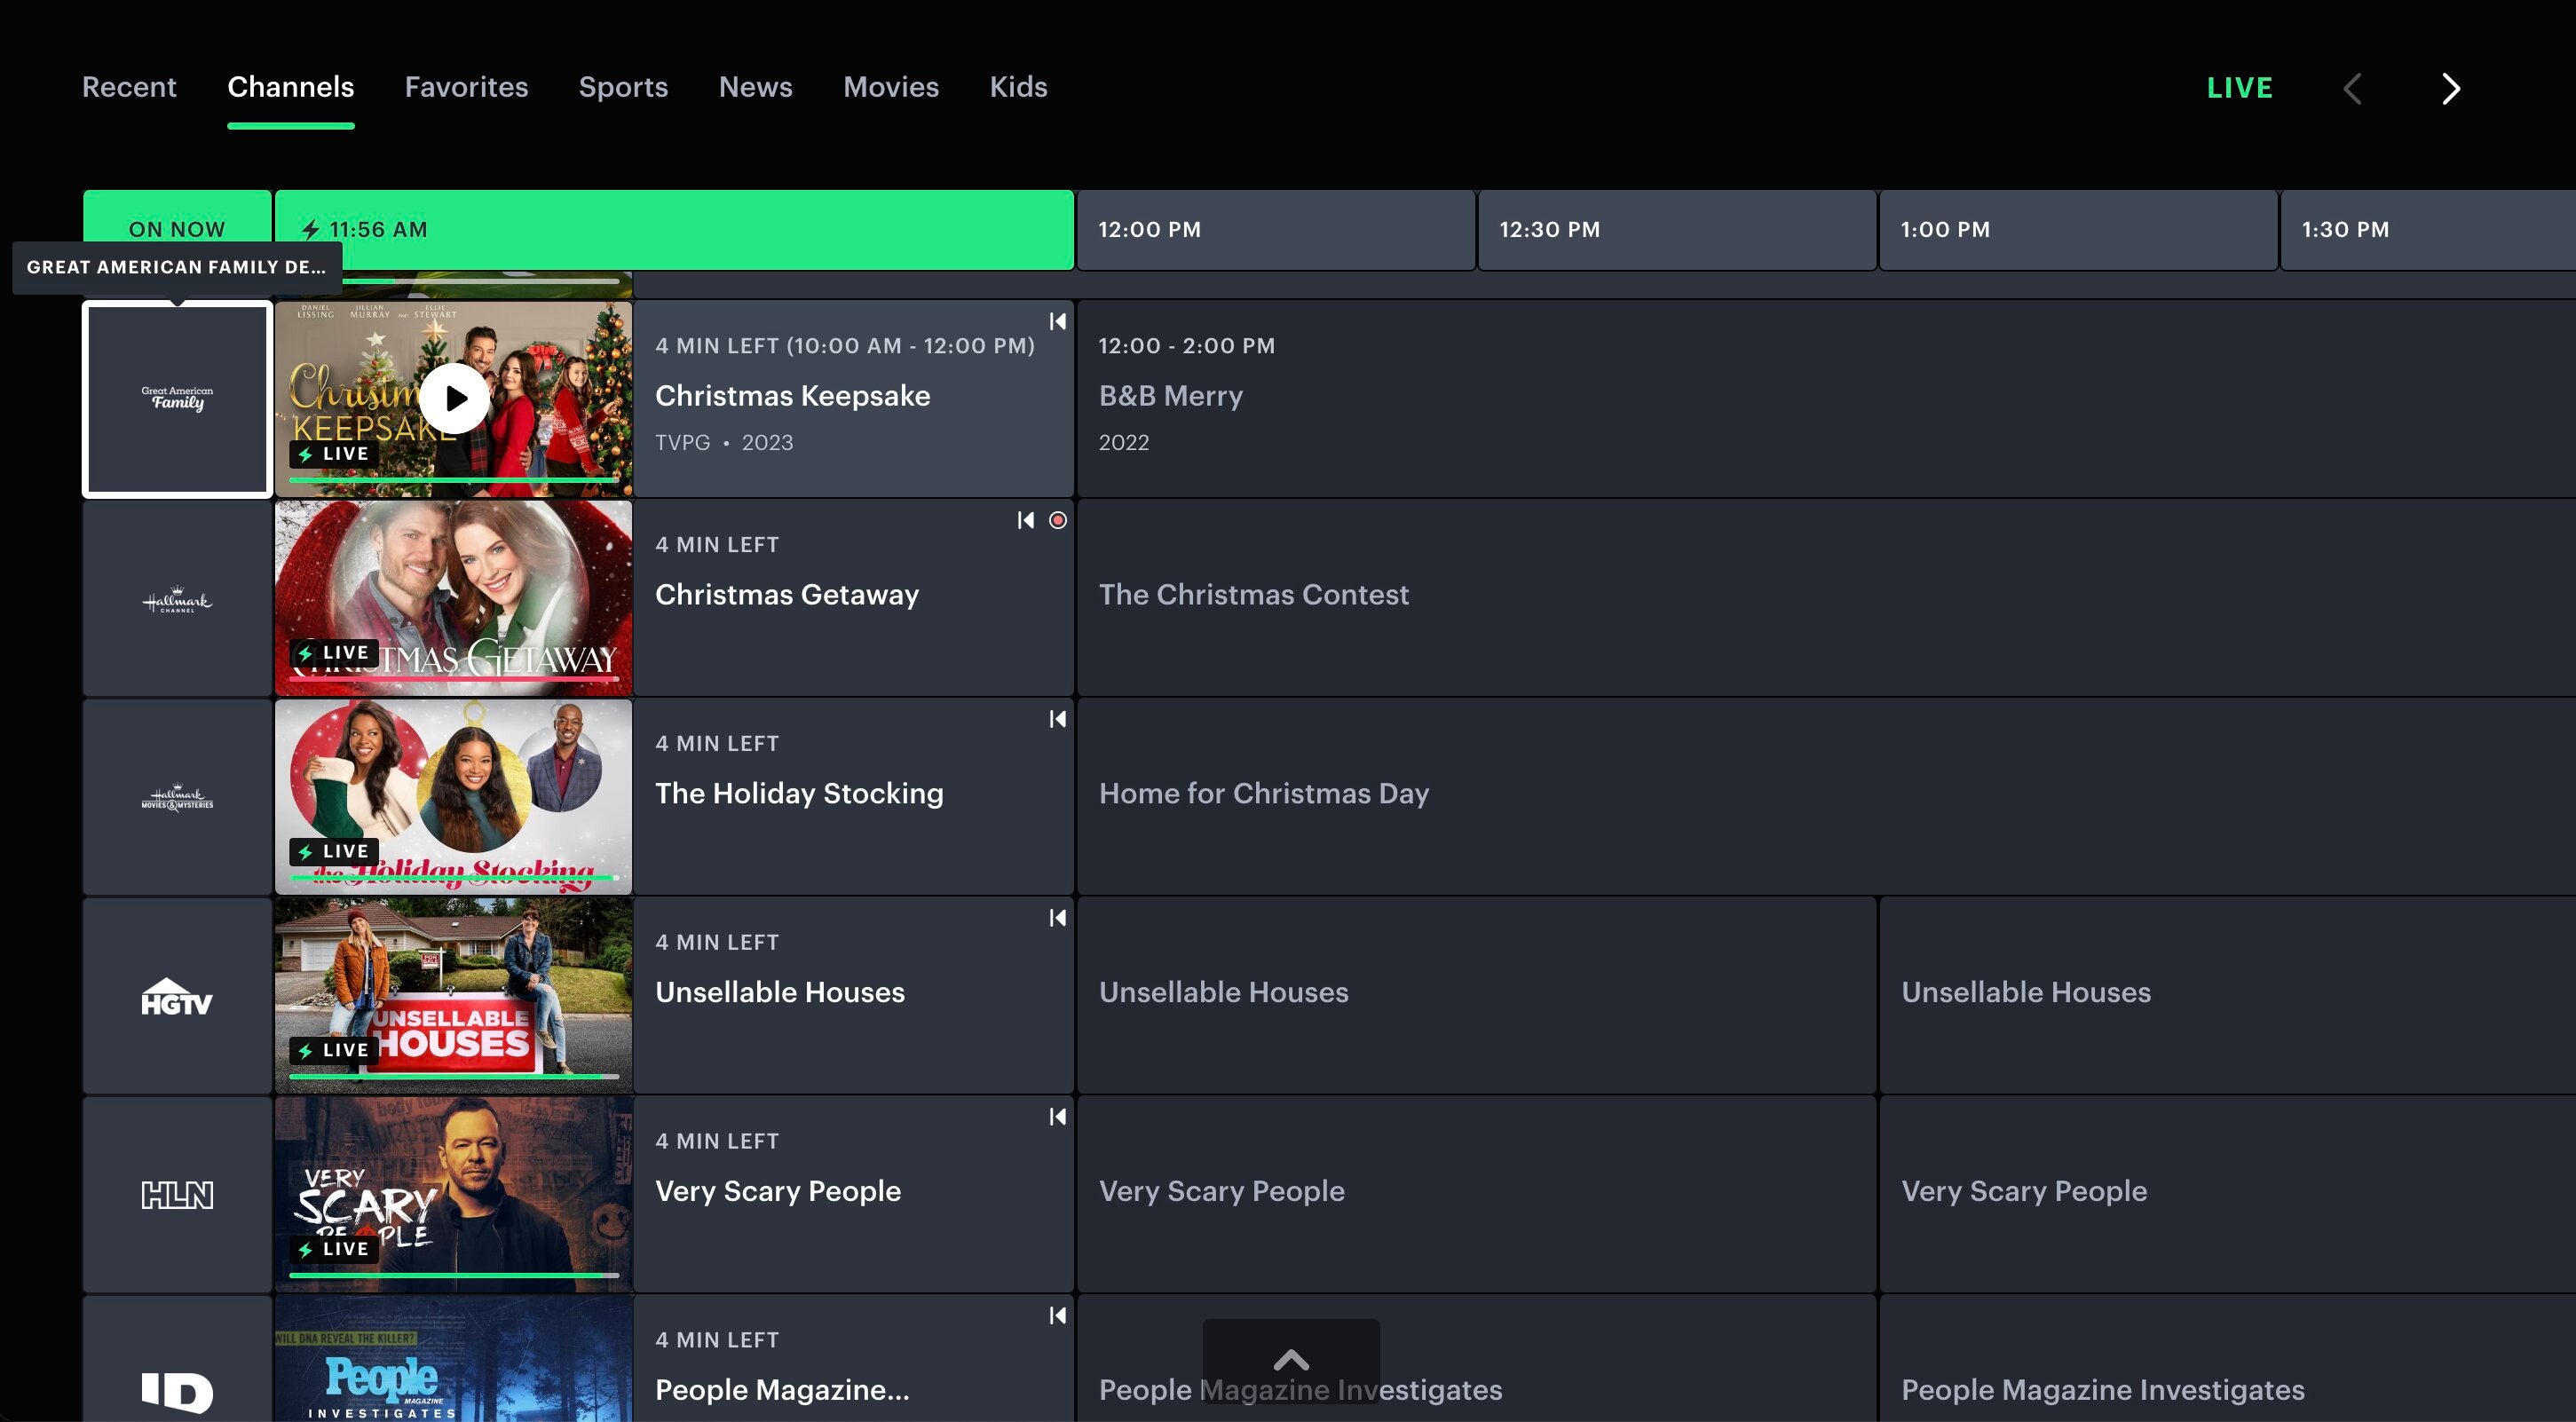Screen dimensions: 2576x1422
Task: Open the Movies tab
Action: 891,87
